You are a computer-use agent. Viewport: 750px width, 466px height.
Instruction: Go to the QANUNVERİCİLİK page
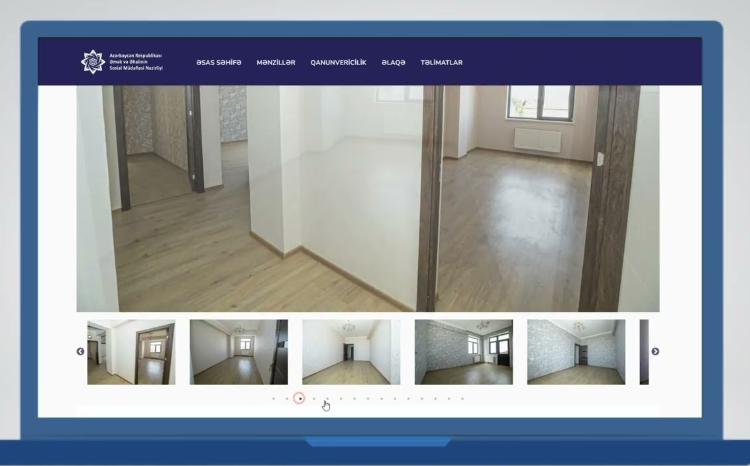[338, 62]
